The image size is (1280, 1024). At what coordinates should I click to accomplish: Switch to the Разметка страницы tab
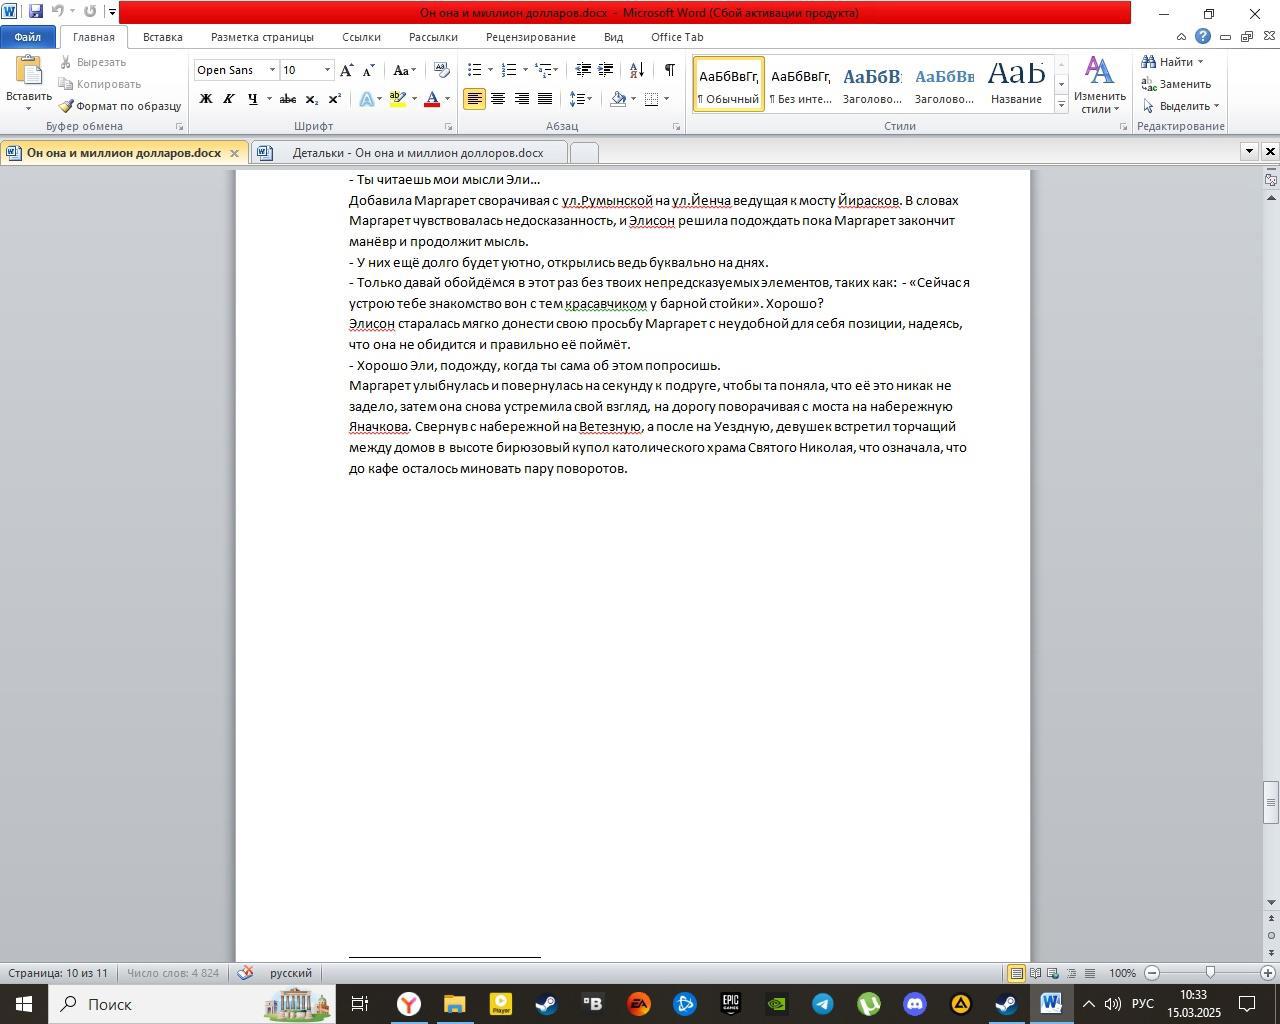[x=262, y=37]
